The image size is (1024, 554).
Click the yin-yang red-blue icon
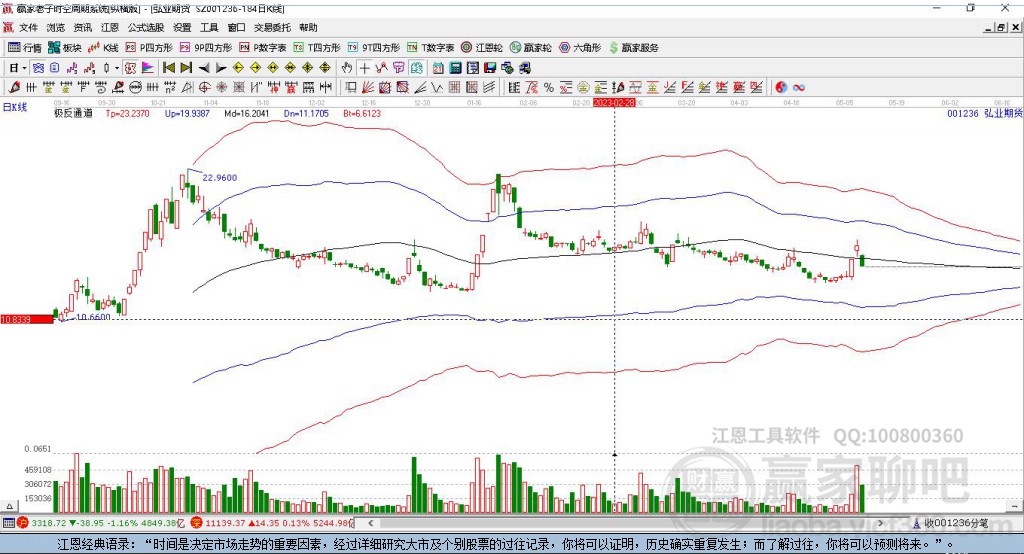pos(780,87)
